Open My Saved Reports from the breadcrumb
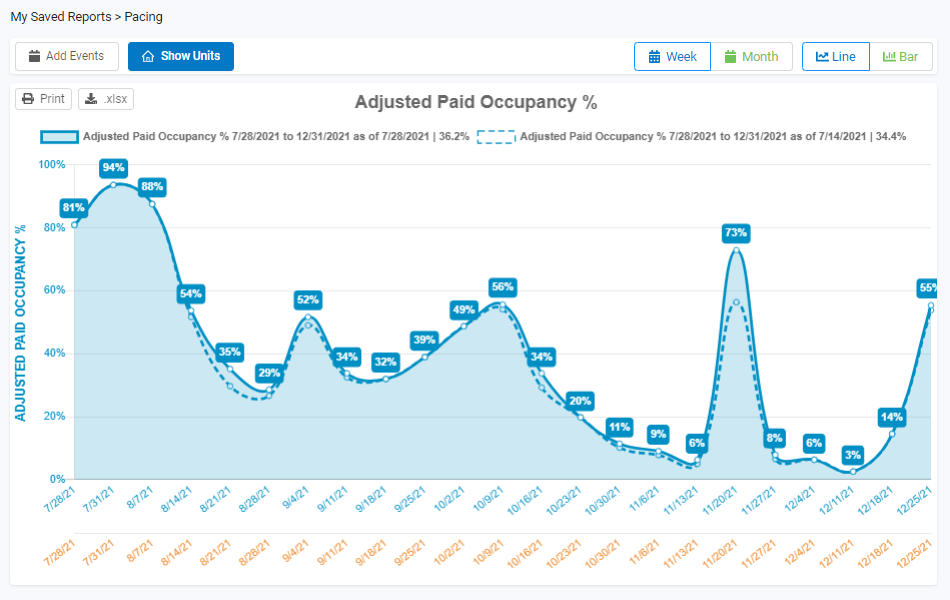 pos(62,17)
